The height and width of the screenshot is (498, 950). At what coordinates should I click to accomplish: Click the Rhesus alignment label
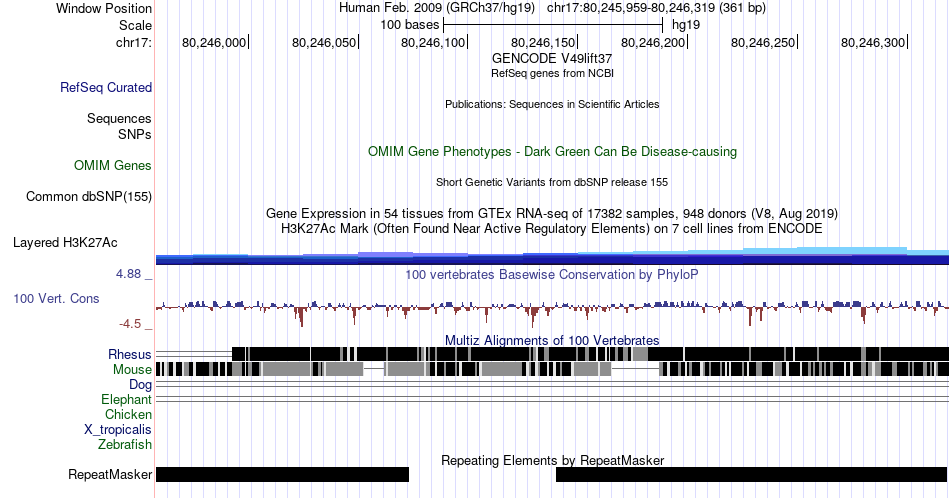pos(130,354)
